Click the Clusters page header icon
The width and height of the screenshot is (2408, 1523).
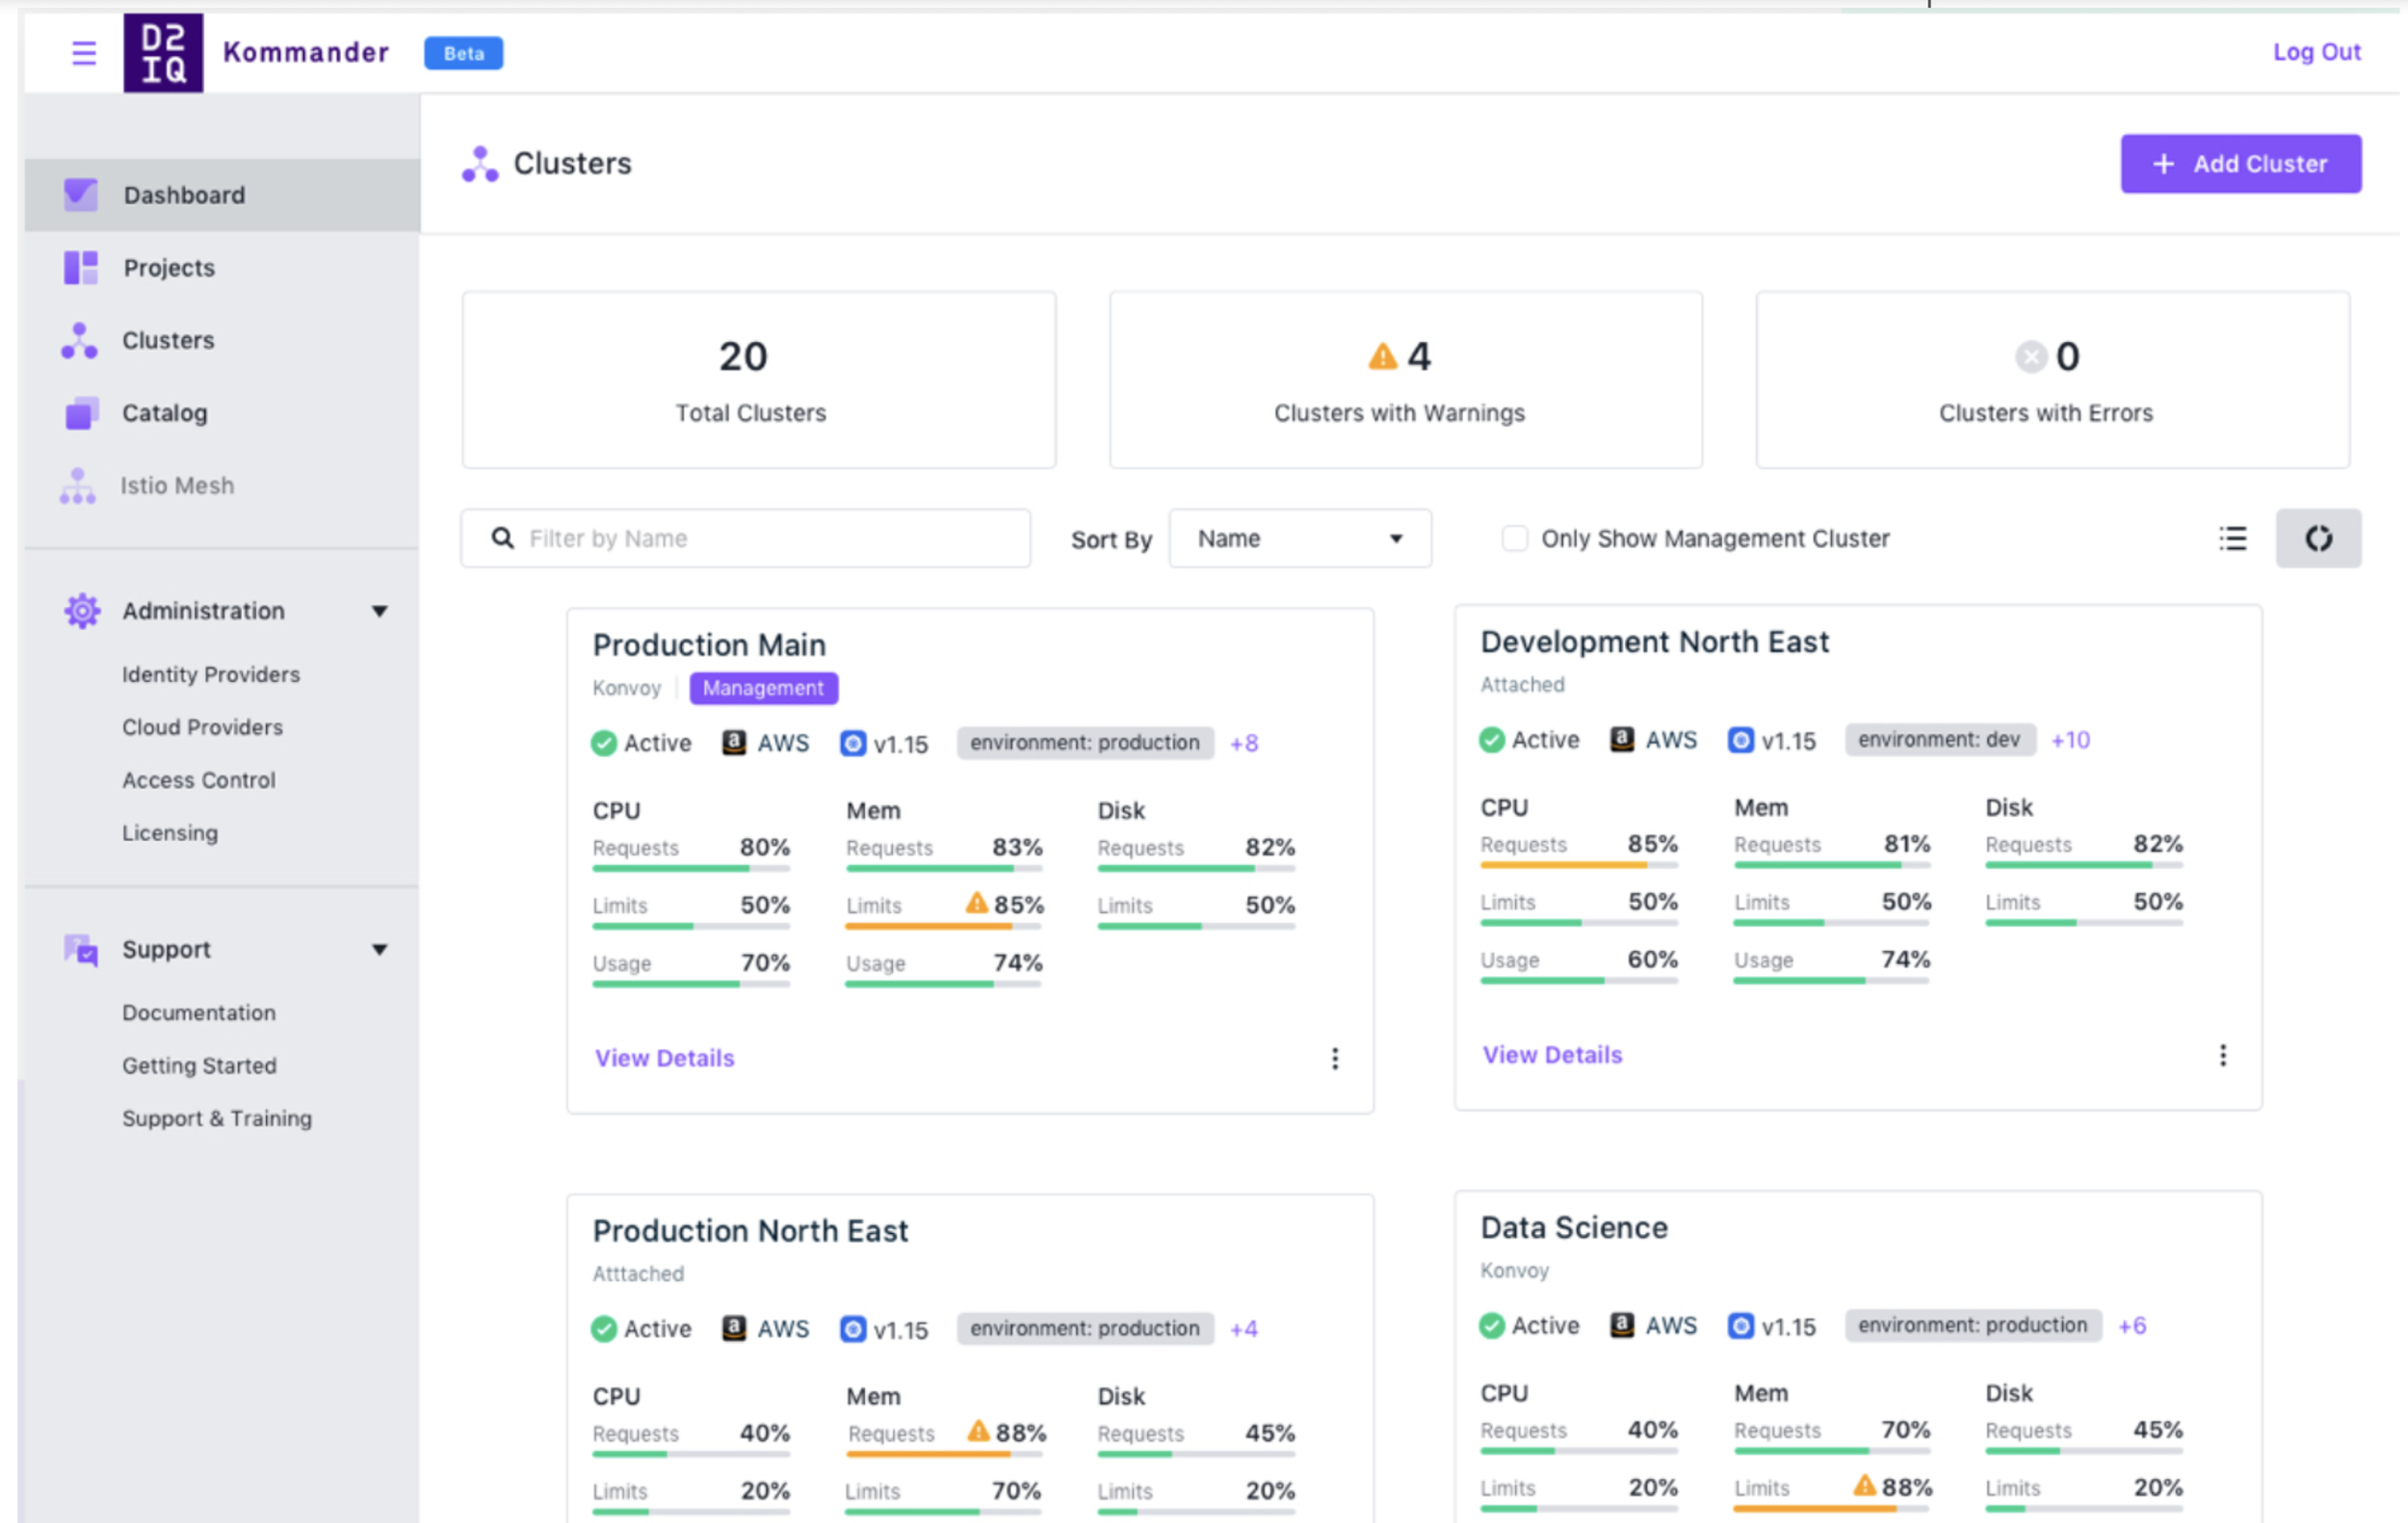click(480, 164)
